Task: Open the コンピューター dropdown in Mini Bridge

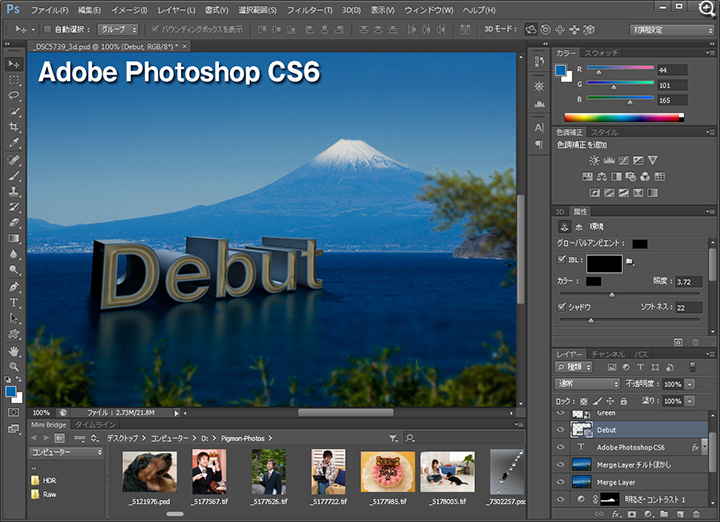Action: click(67, 452)
